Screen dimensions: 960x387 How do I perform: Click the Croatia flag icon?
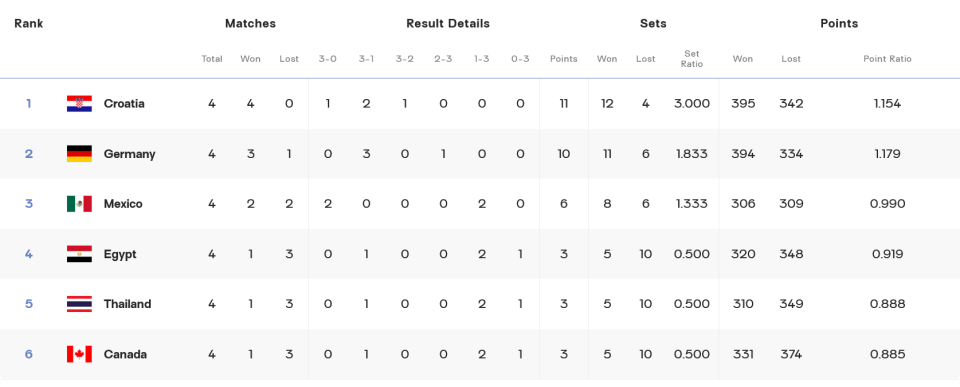[x=79, y=103]
